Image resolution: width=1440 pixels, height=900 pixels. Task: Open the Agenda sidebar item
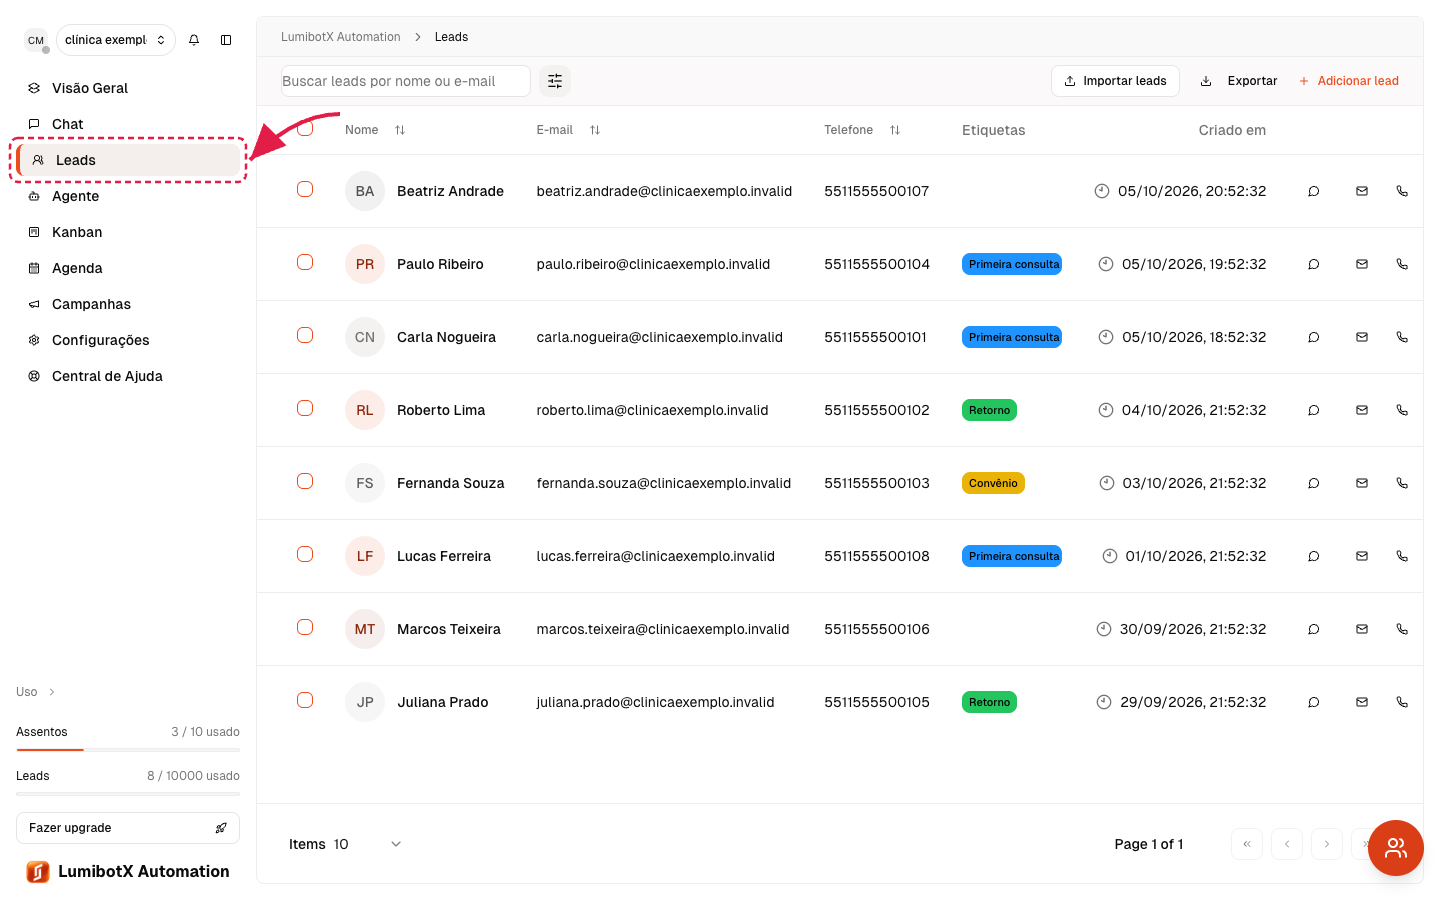click(128, 268)
